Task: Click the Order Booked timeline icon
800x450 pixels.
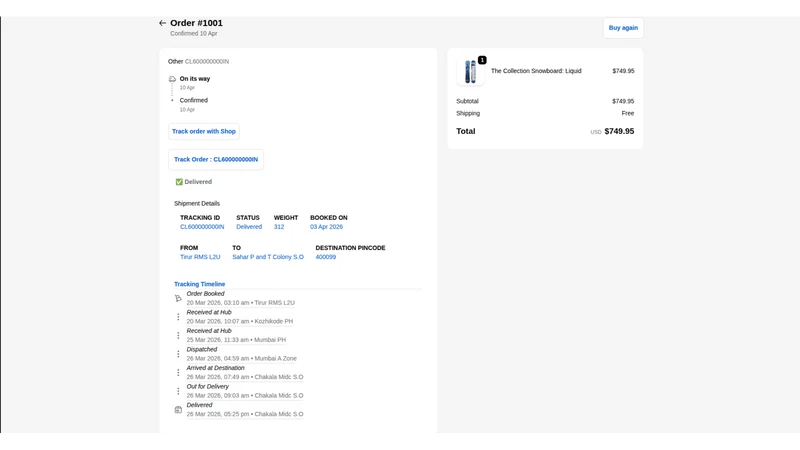Action: pos(178,298)
